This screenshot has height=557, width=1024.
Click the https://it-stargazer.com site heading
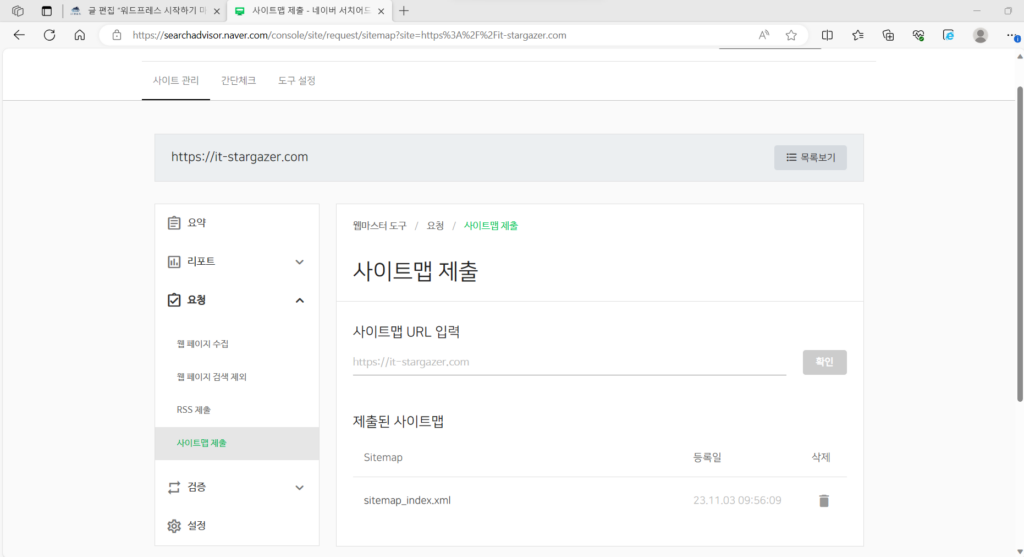(x=239, y=157)
